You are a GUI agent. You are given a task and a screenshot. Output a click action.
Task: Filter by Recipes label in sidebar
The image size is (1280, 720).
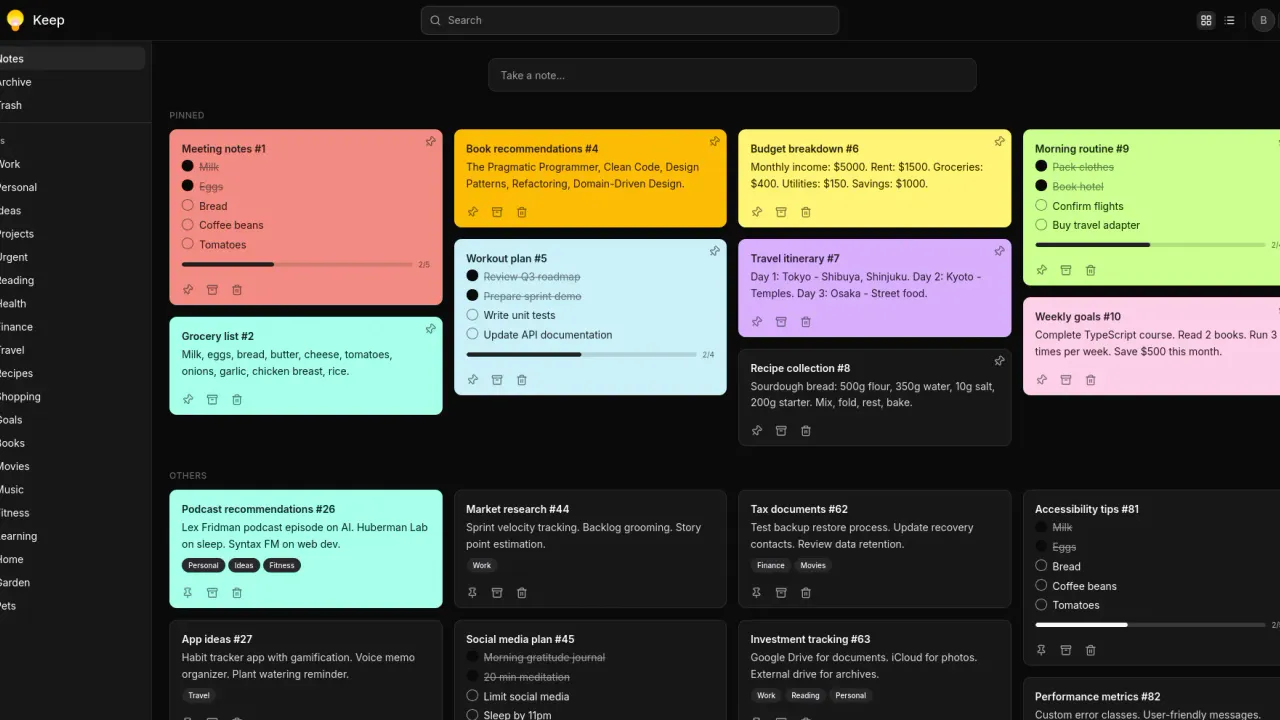70,373
